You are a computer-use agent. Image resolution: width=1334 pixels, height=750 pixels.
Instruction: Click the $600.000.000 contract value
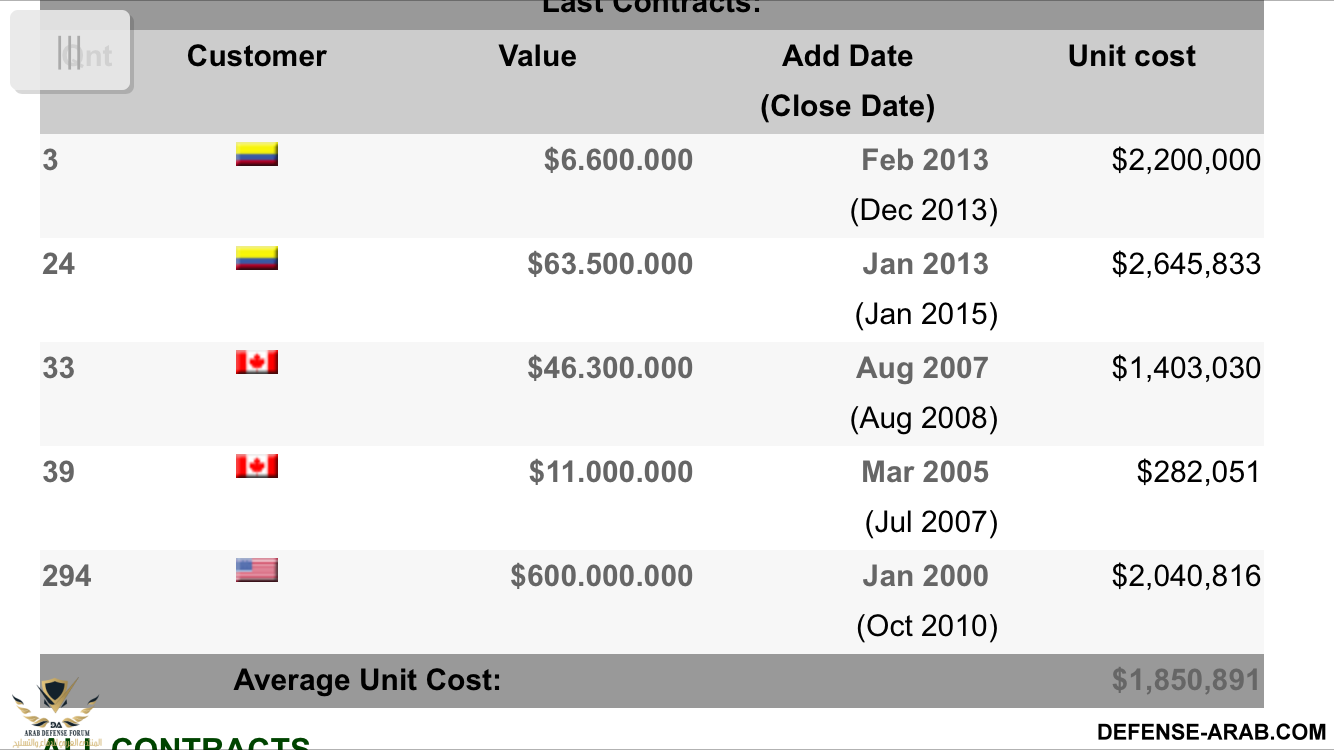pyautogui.click(x=601, y=576)
